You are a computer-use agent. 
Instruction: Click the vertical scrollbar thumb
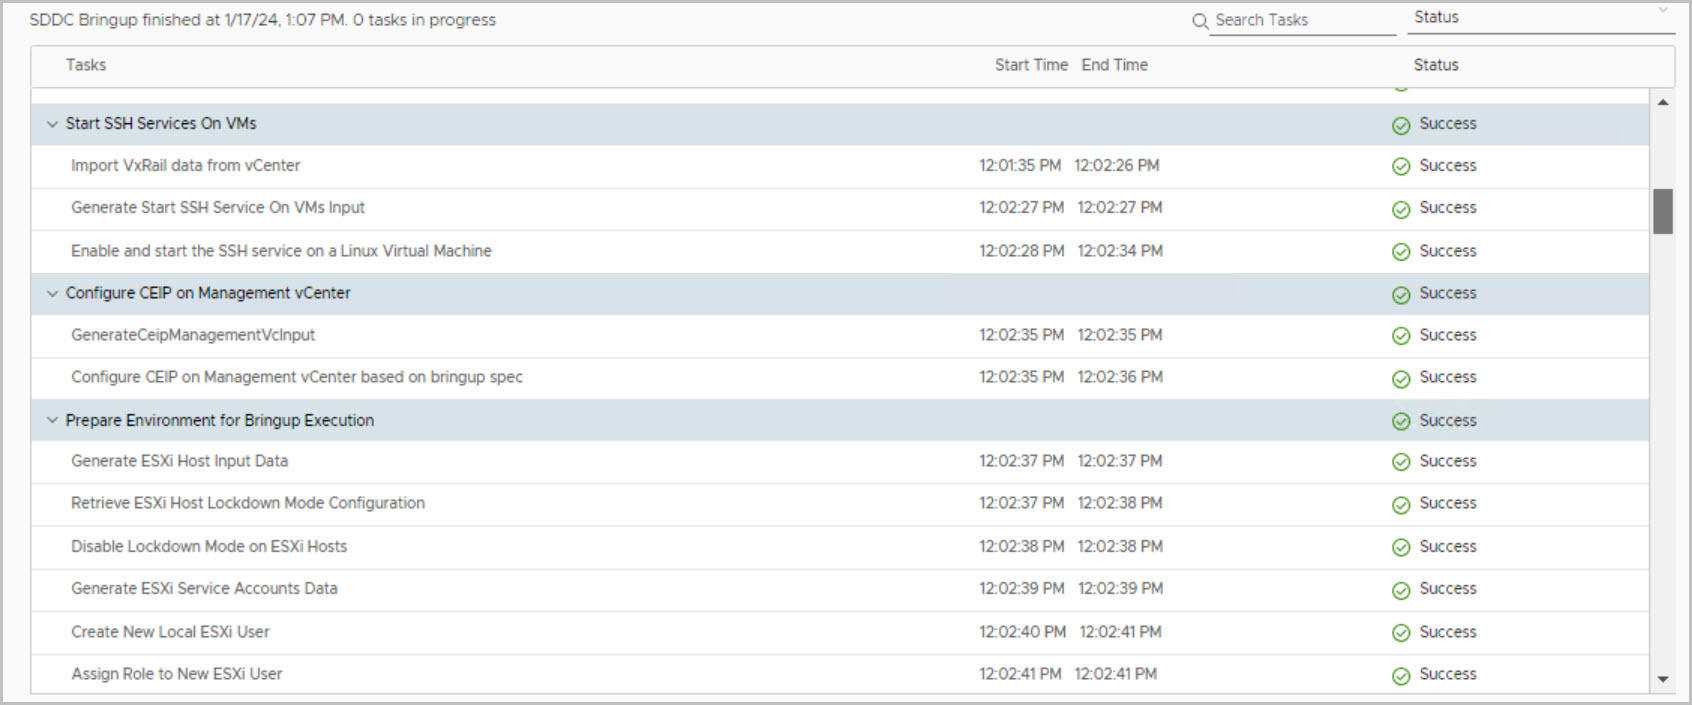[1663, 211]
